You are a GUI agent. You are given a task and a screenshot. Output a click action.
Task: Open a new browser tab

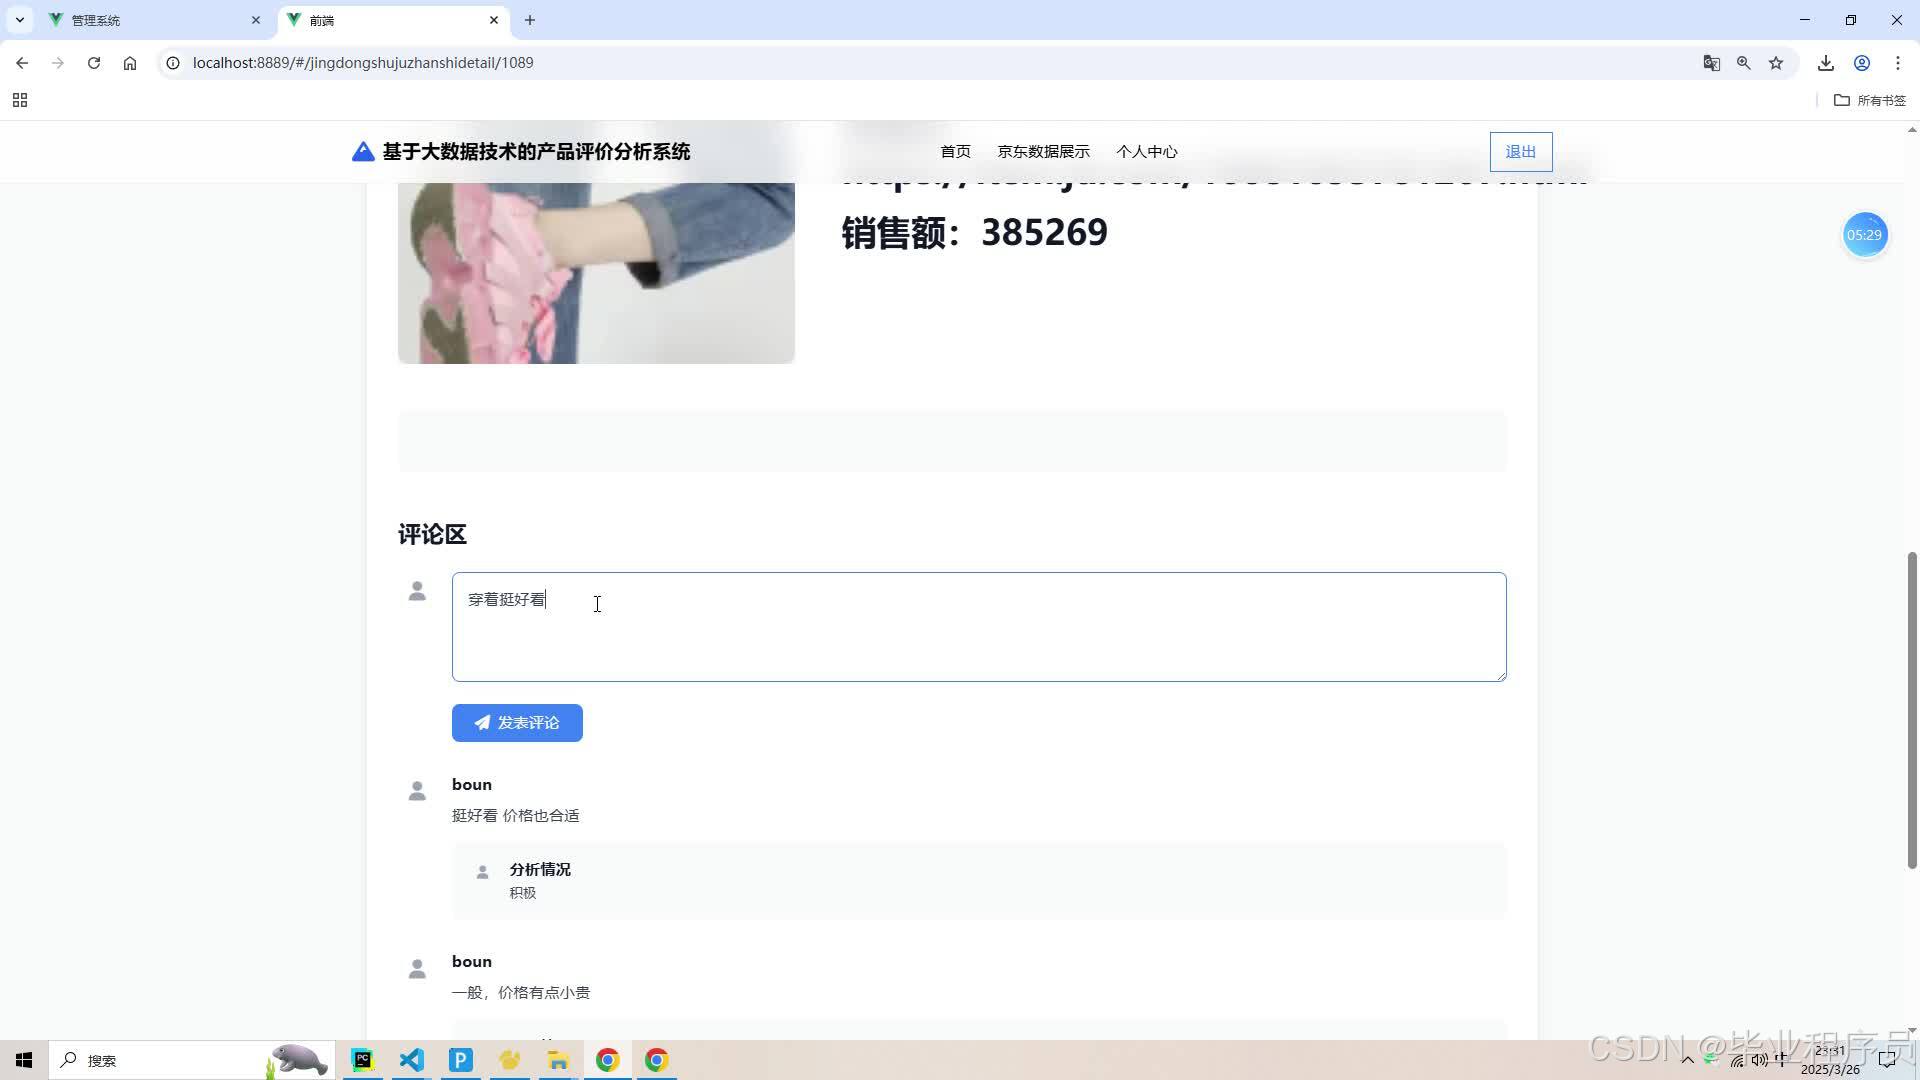point(530,20)
